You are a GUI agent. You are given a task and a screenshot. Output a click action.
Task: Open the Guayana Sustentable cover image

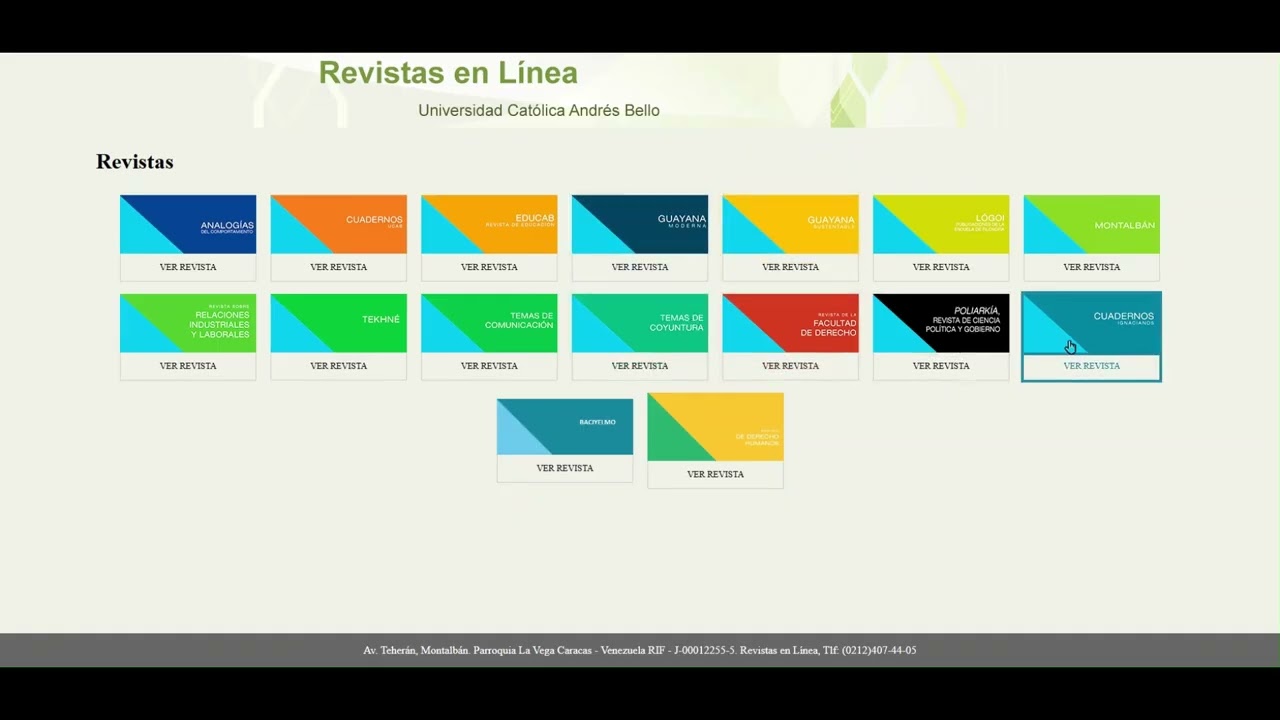[x=791, y=224]
